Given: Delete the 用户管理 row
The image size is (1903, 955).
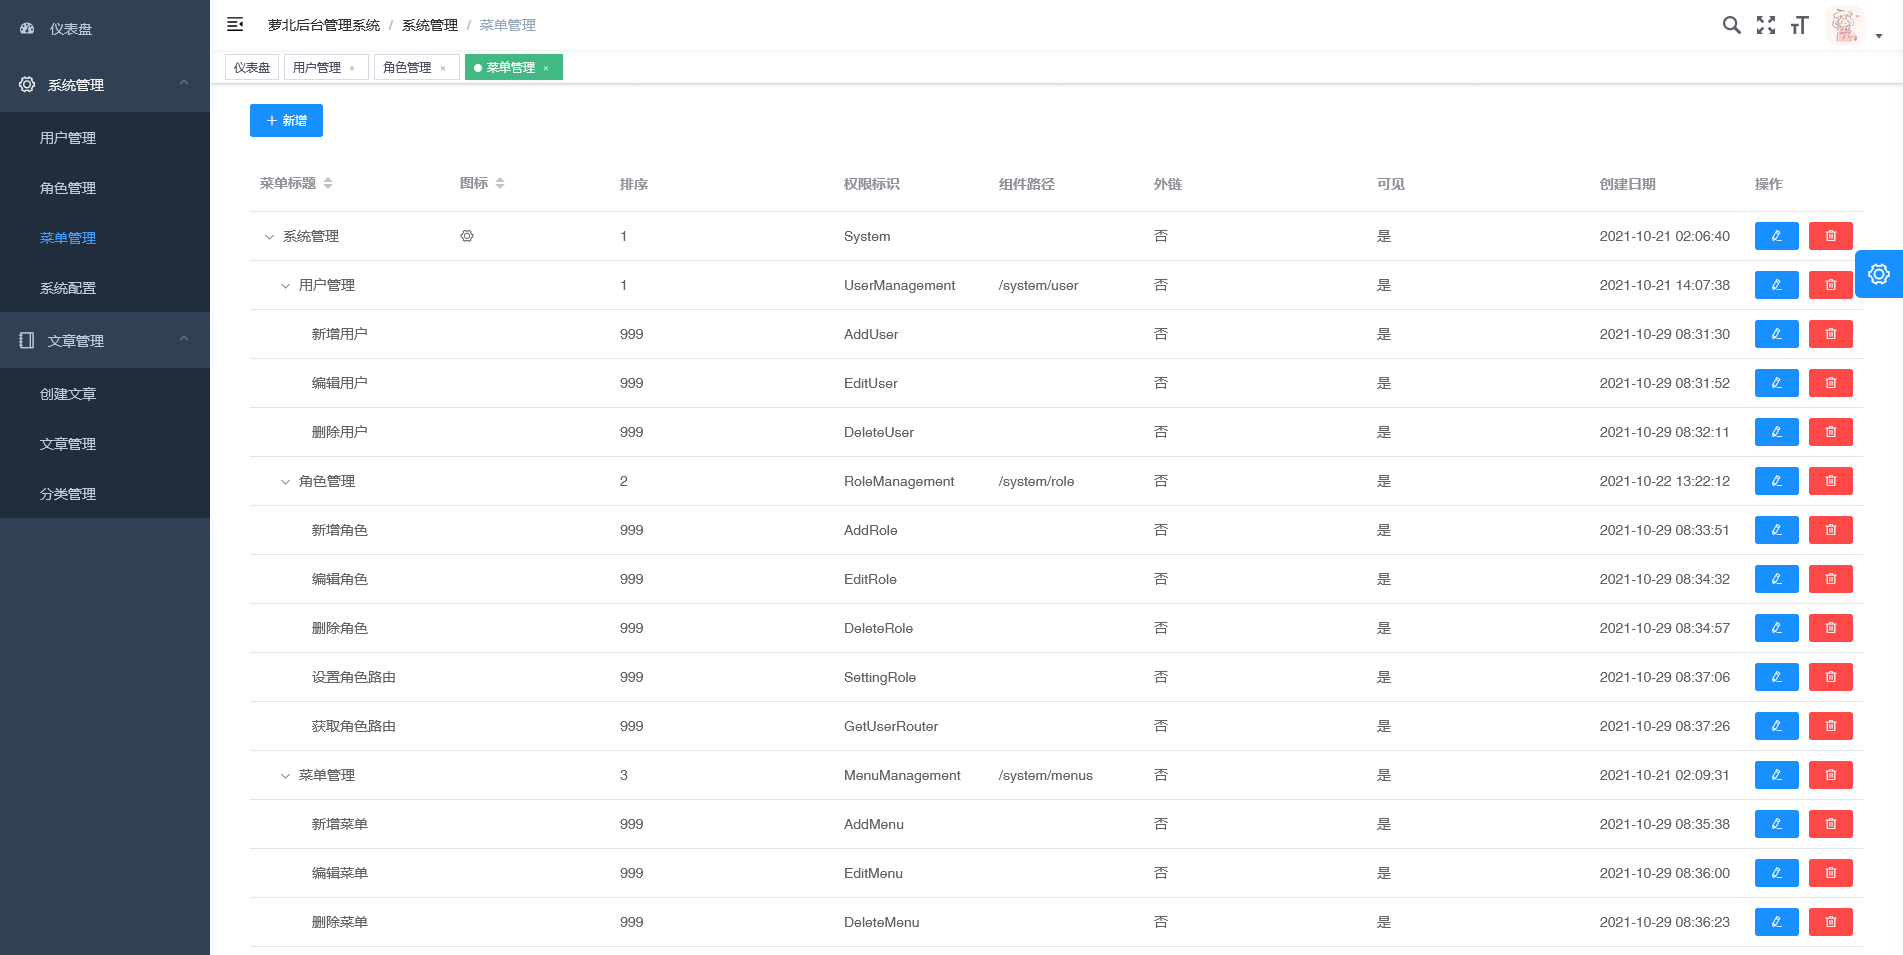Looking at the screenshot, I should (x=1830, y=285).
